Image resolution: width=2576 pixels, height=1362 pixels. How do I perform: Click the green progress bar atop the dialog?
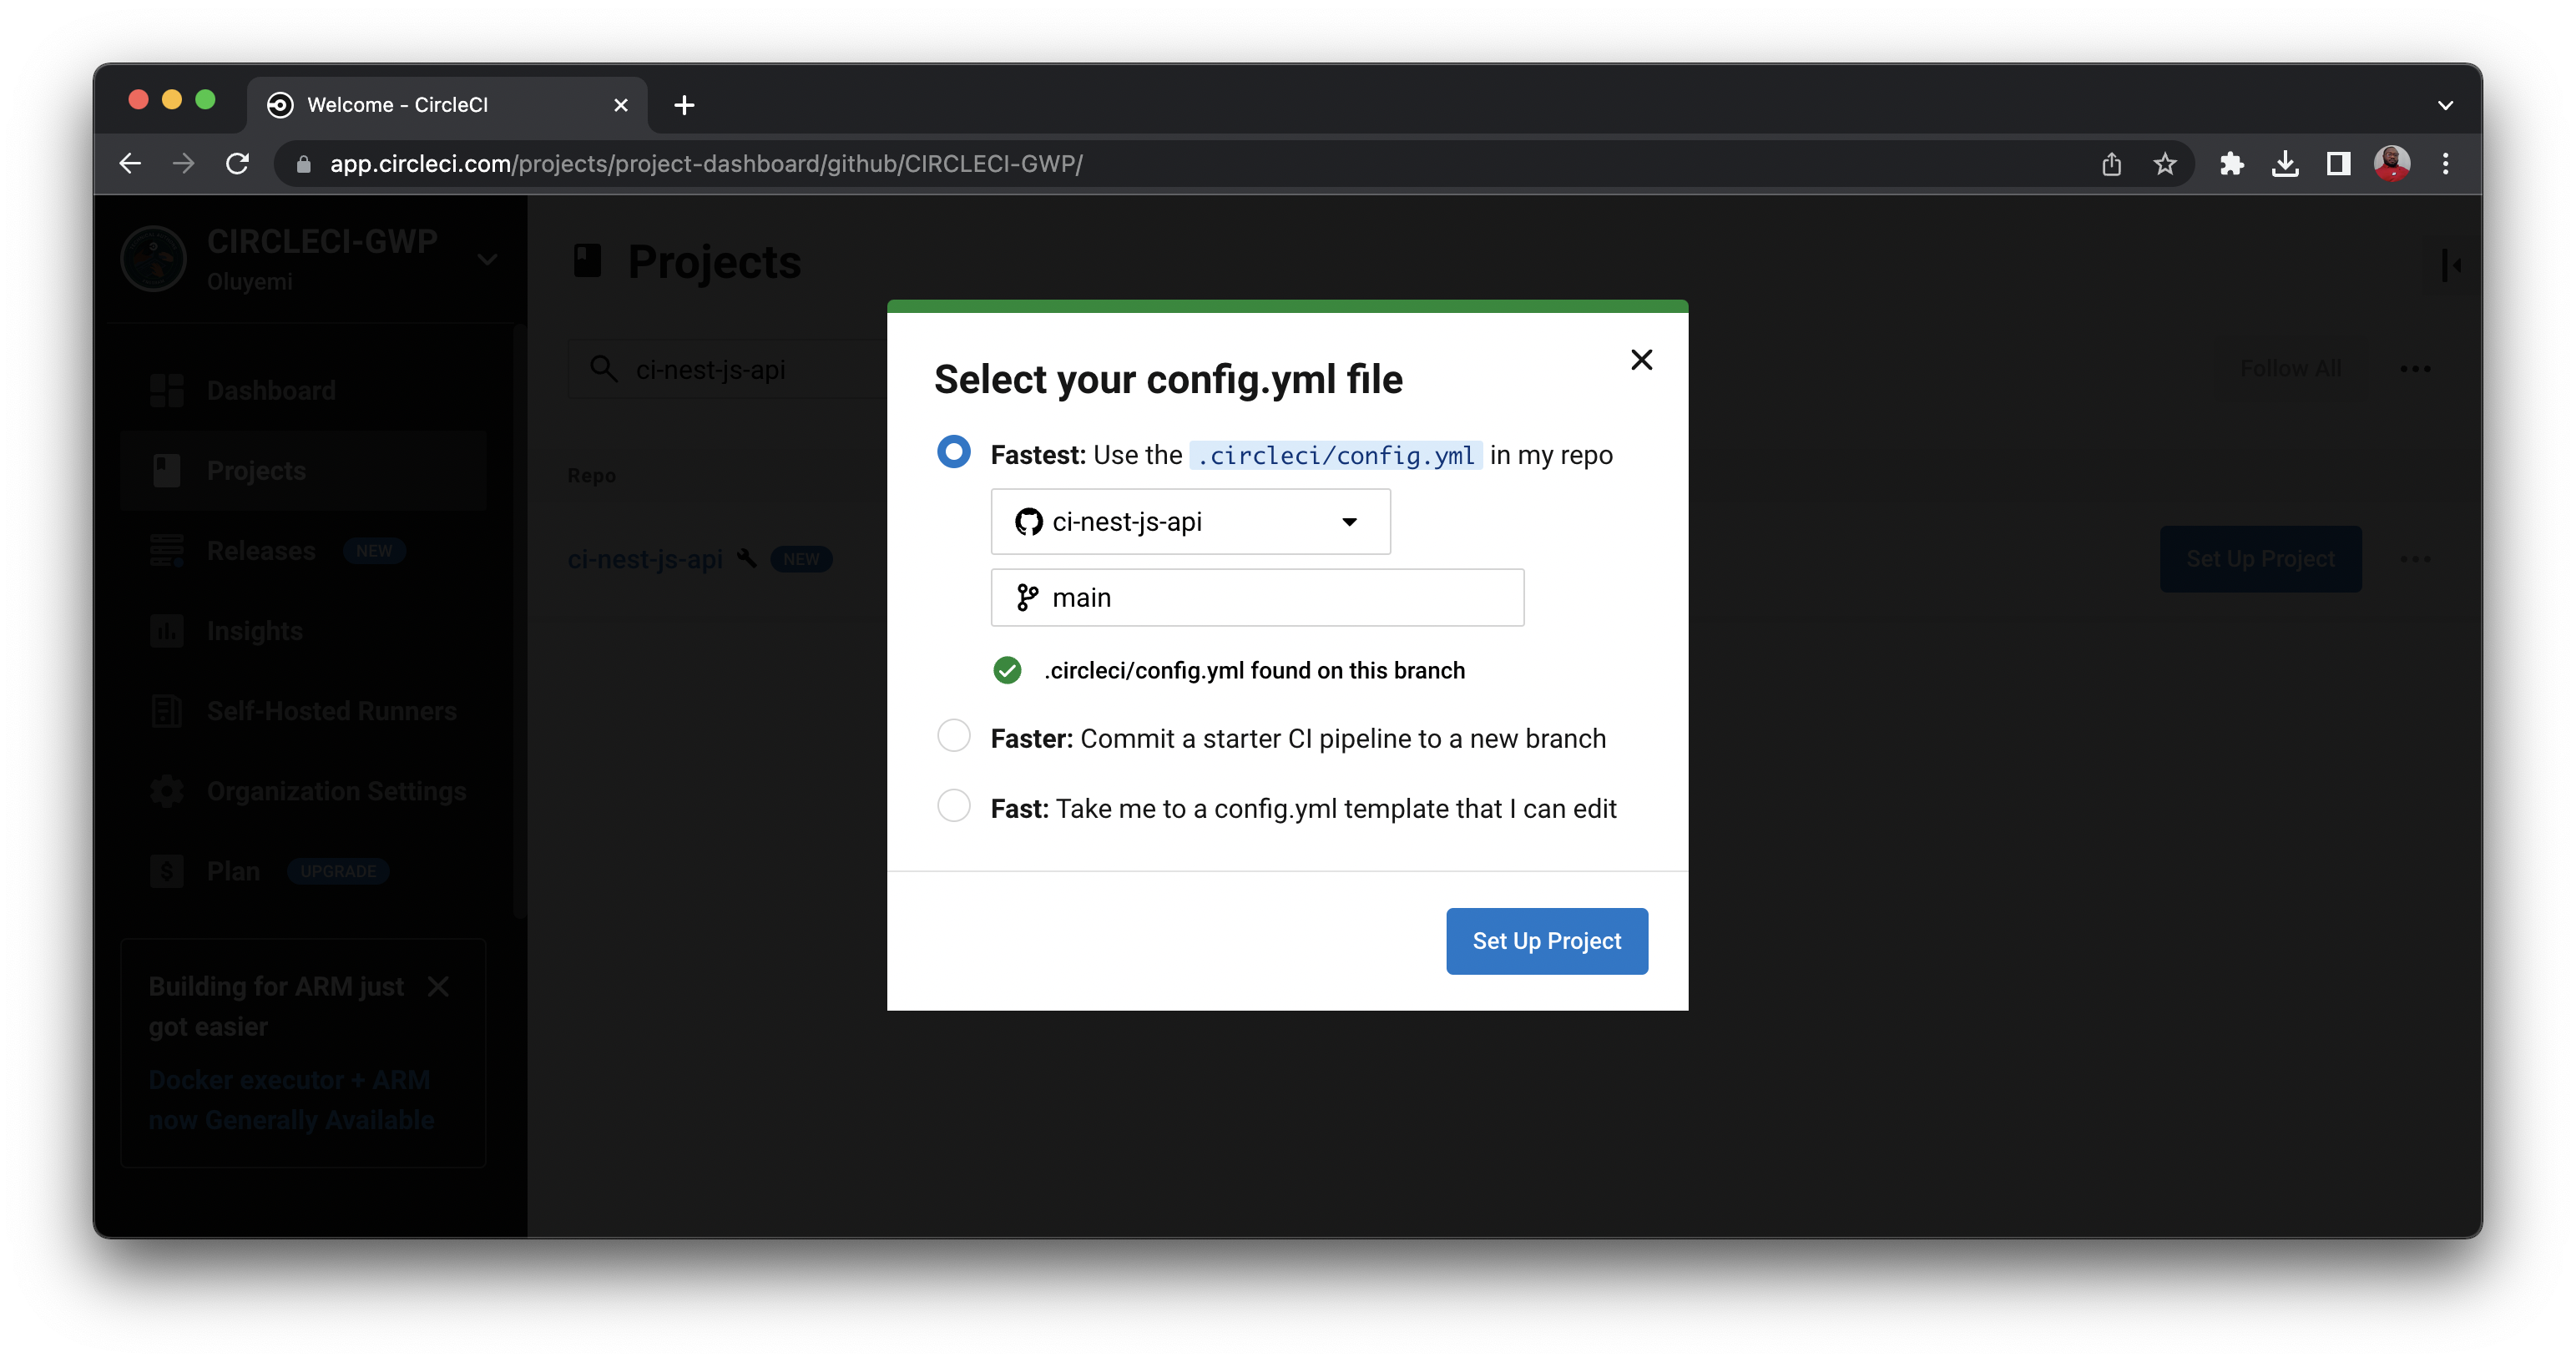1287,306
